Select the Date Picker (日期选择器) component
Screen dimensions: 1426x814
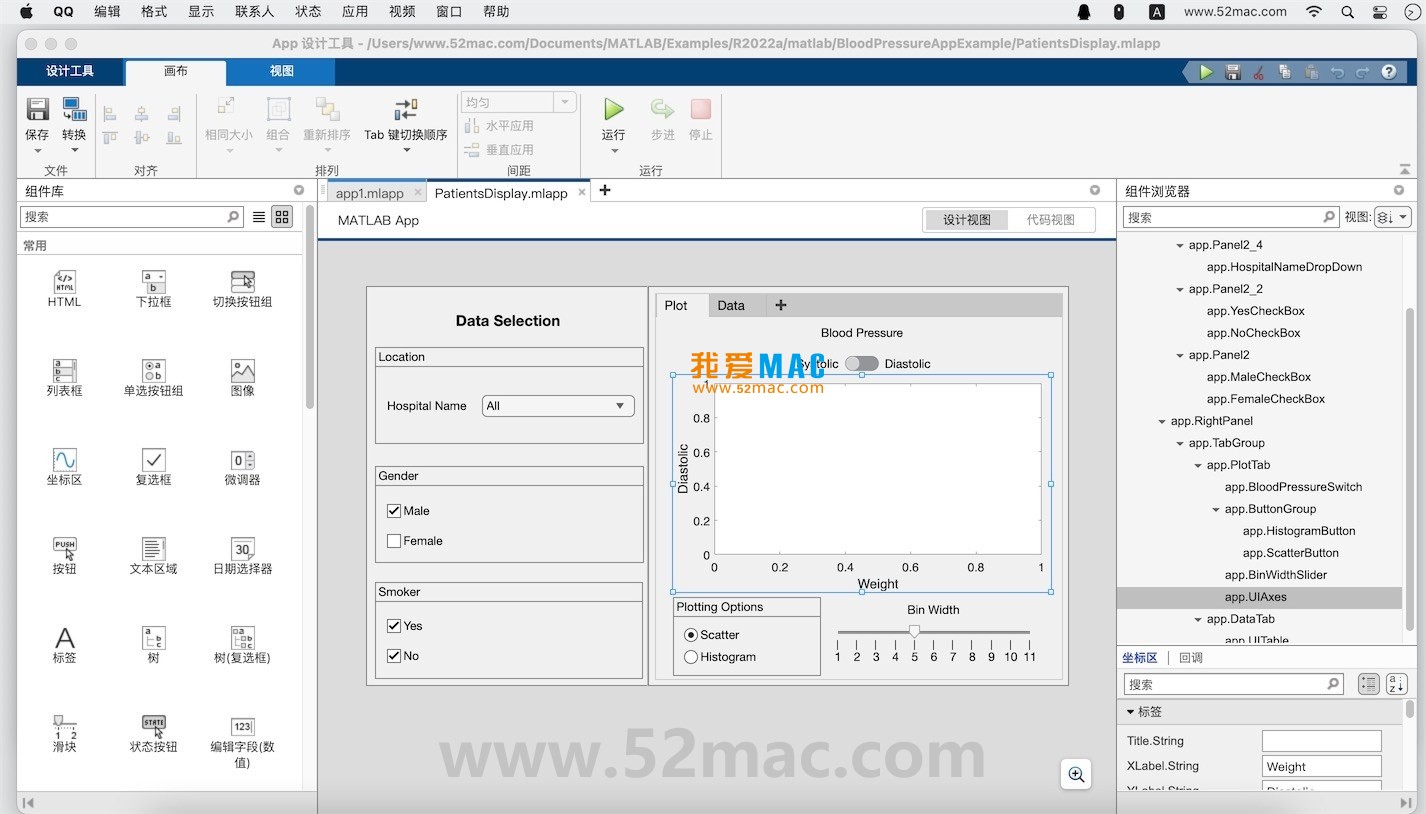point(242,556)
